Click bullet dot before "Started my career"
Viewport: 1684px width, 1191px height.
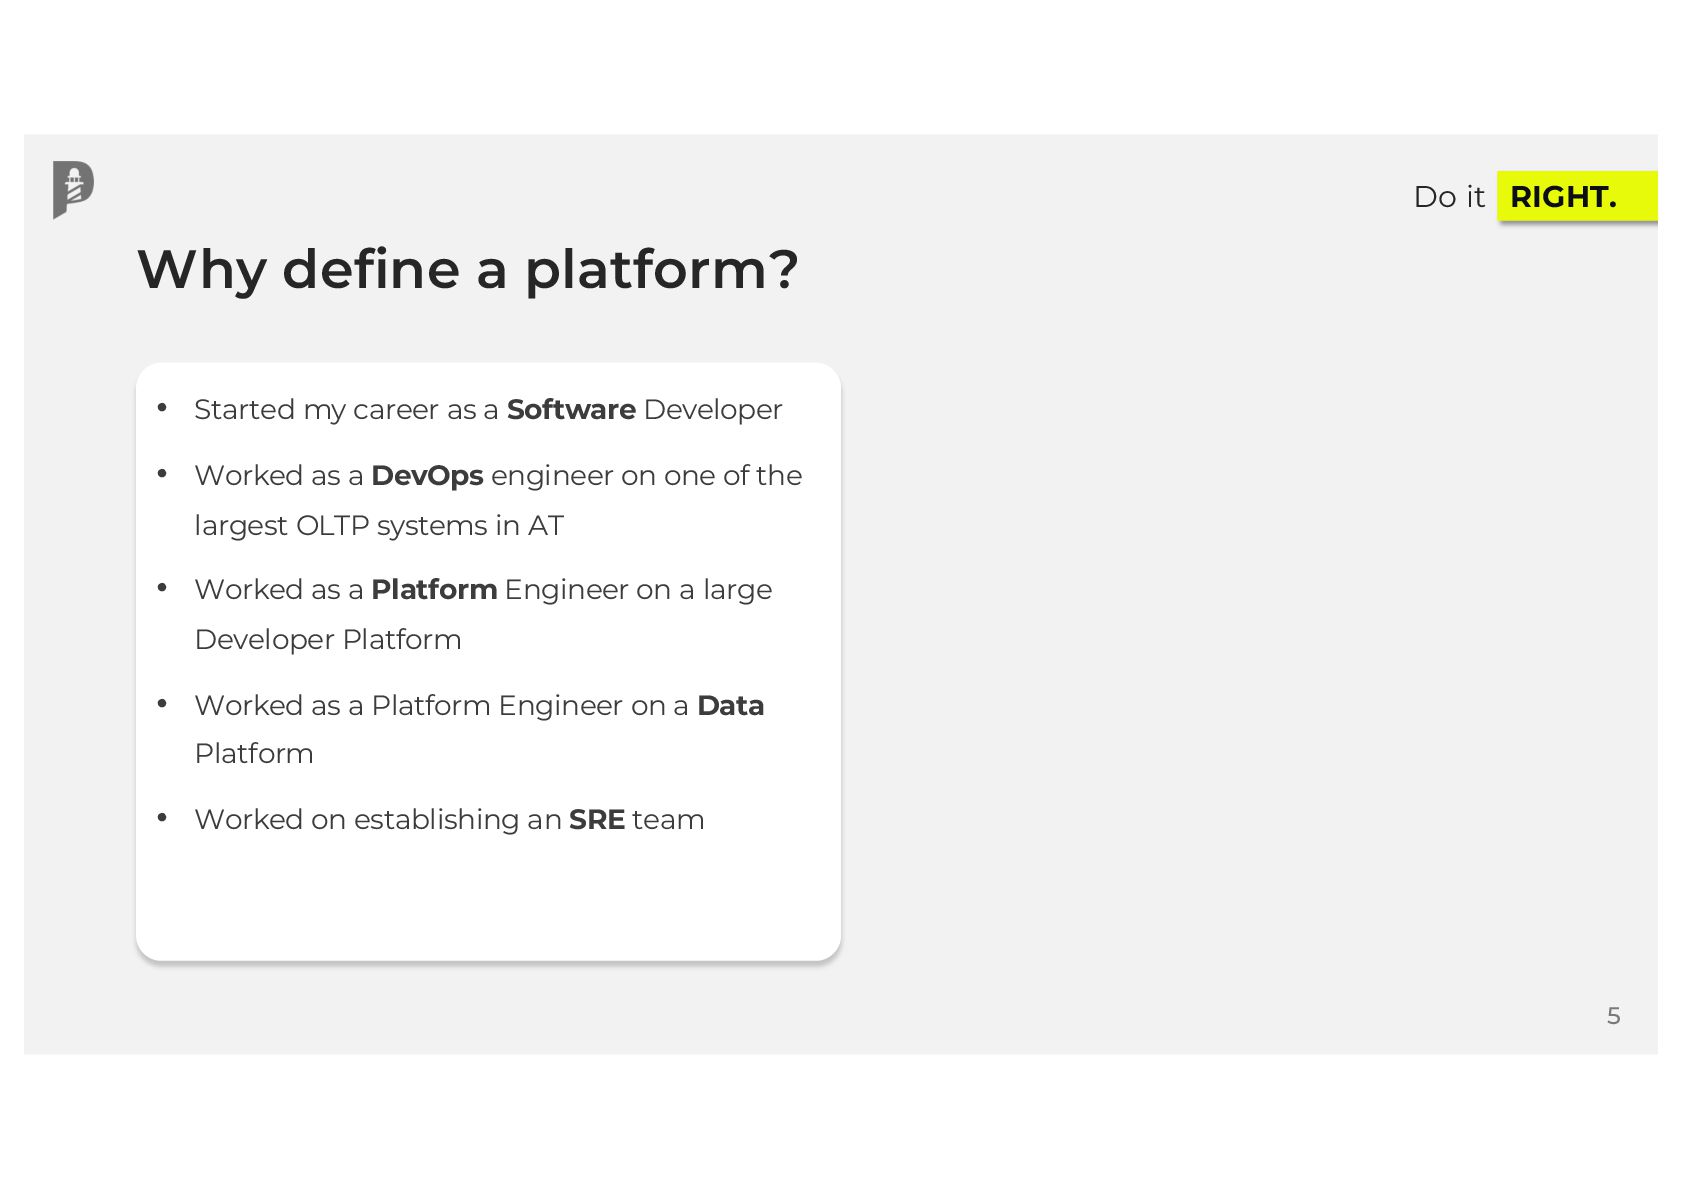click(x=162, y=408)
